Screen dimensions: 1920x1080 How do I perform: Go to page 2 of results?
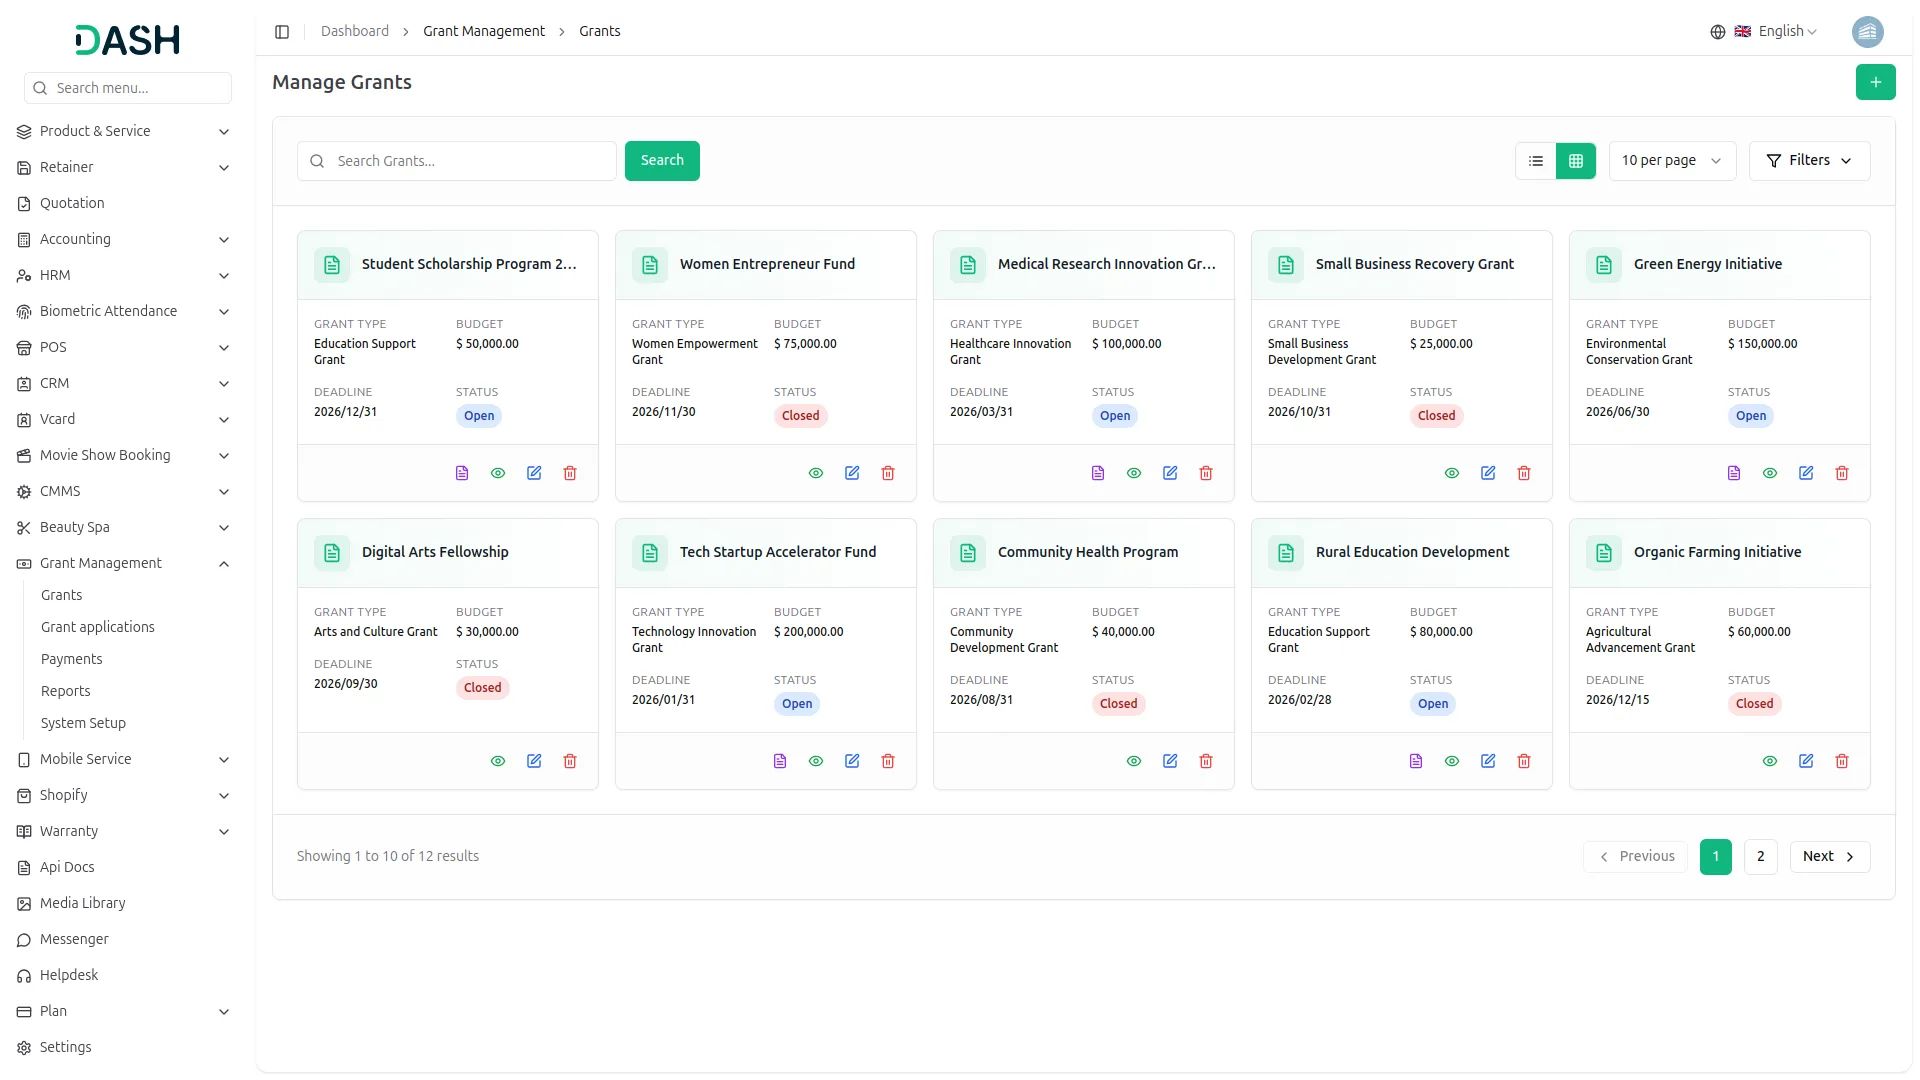1761,857
